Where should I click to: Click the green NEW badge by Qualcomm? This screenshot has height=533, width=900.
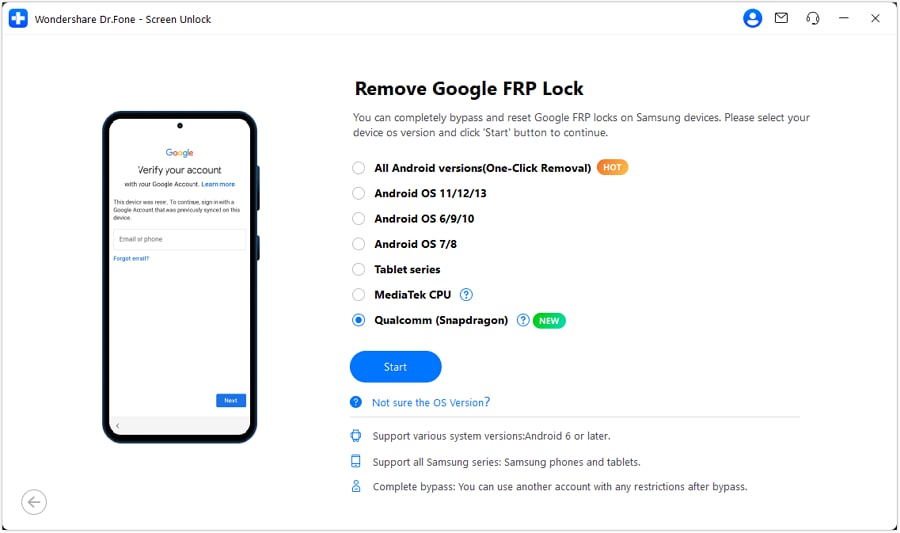coord(549,321)
